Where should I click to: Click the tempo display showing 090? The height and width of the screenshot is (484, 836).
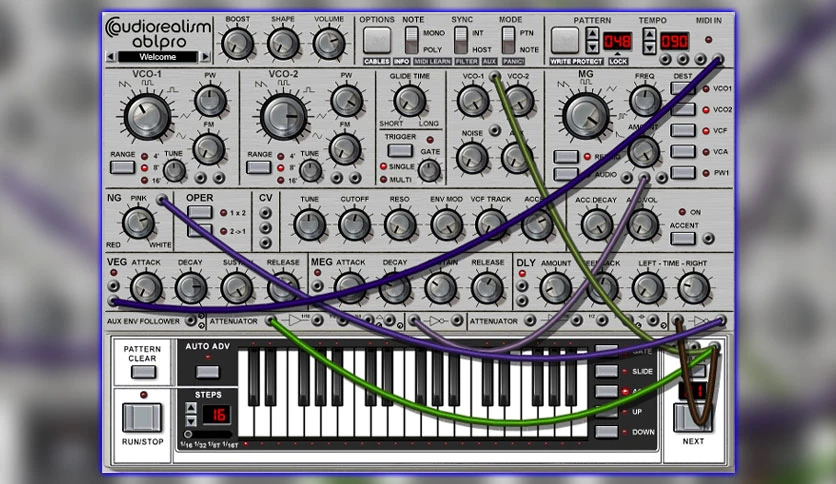click(674, 41)
